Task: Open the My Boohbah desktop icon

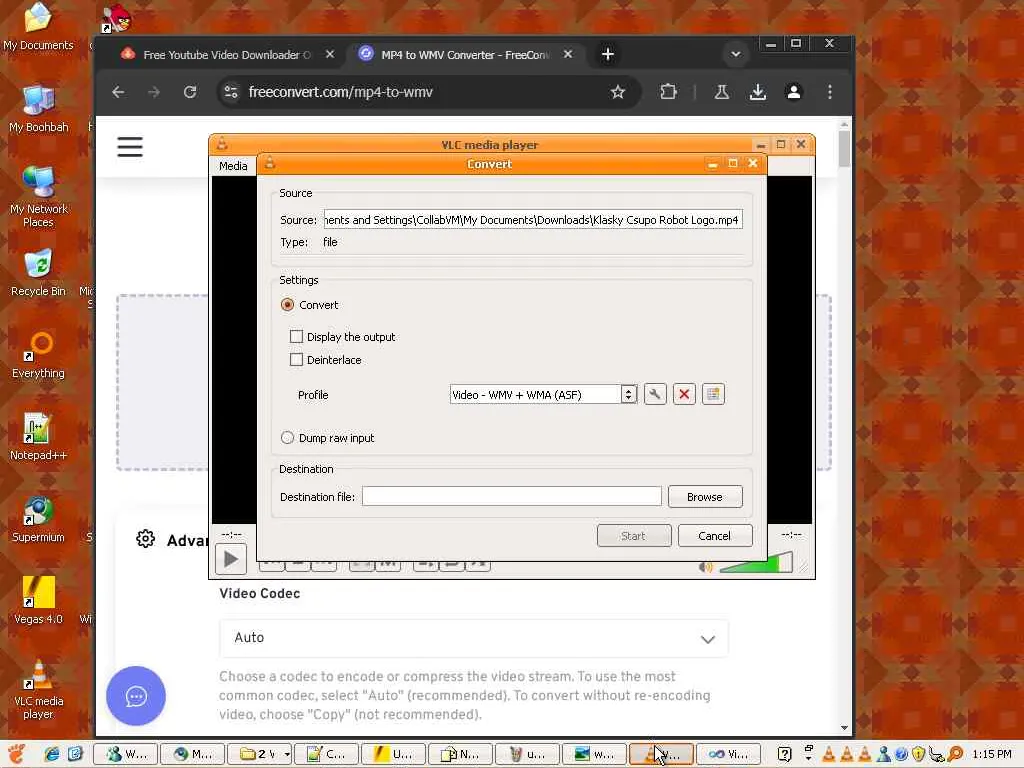Action: pos(38,109)
